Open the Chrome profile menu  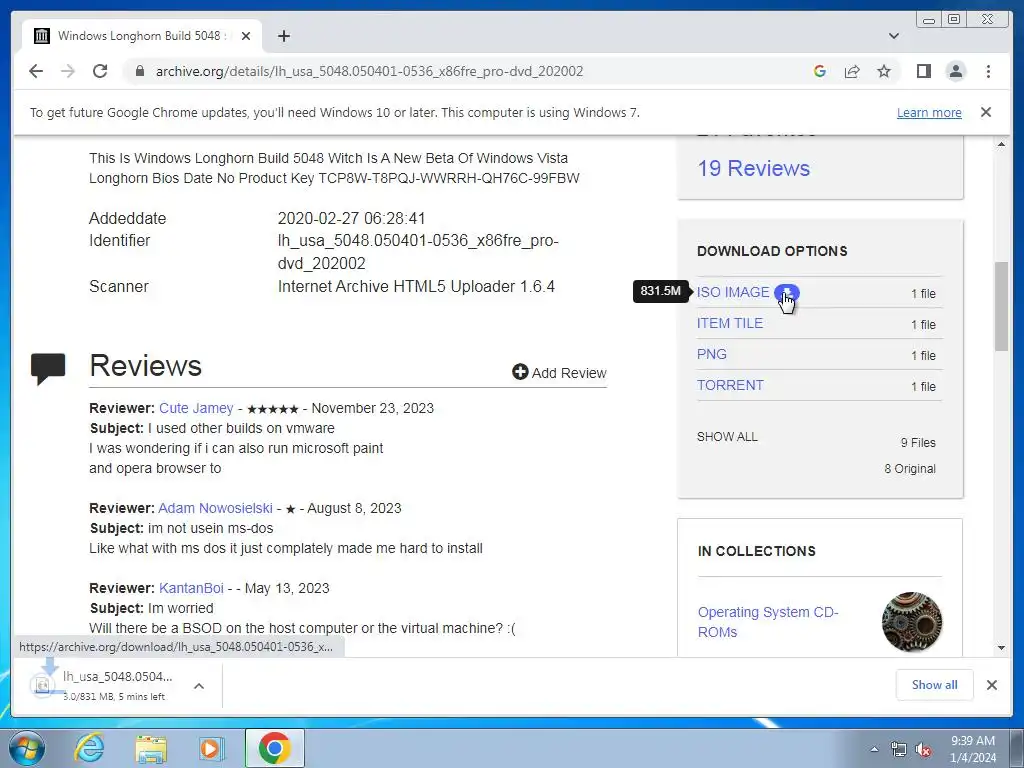[955, 71]
